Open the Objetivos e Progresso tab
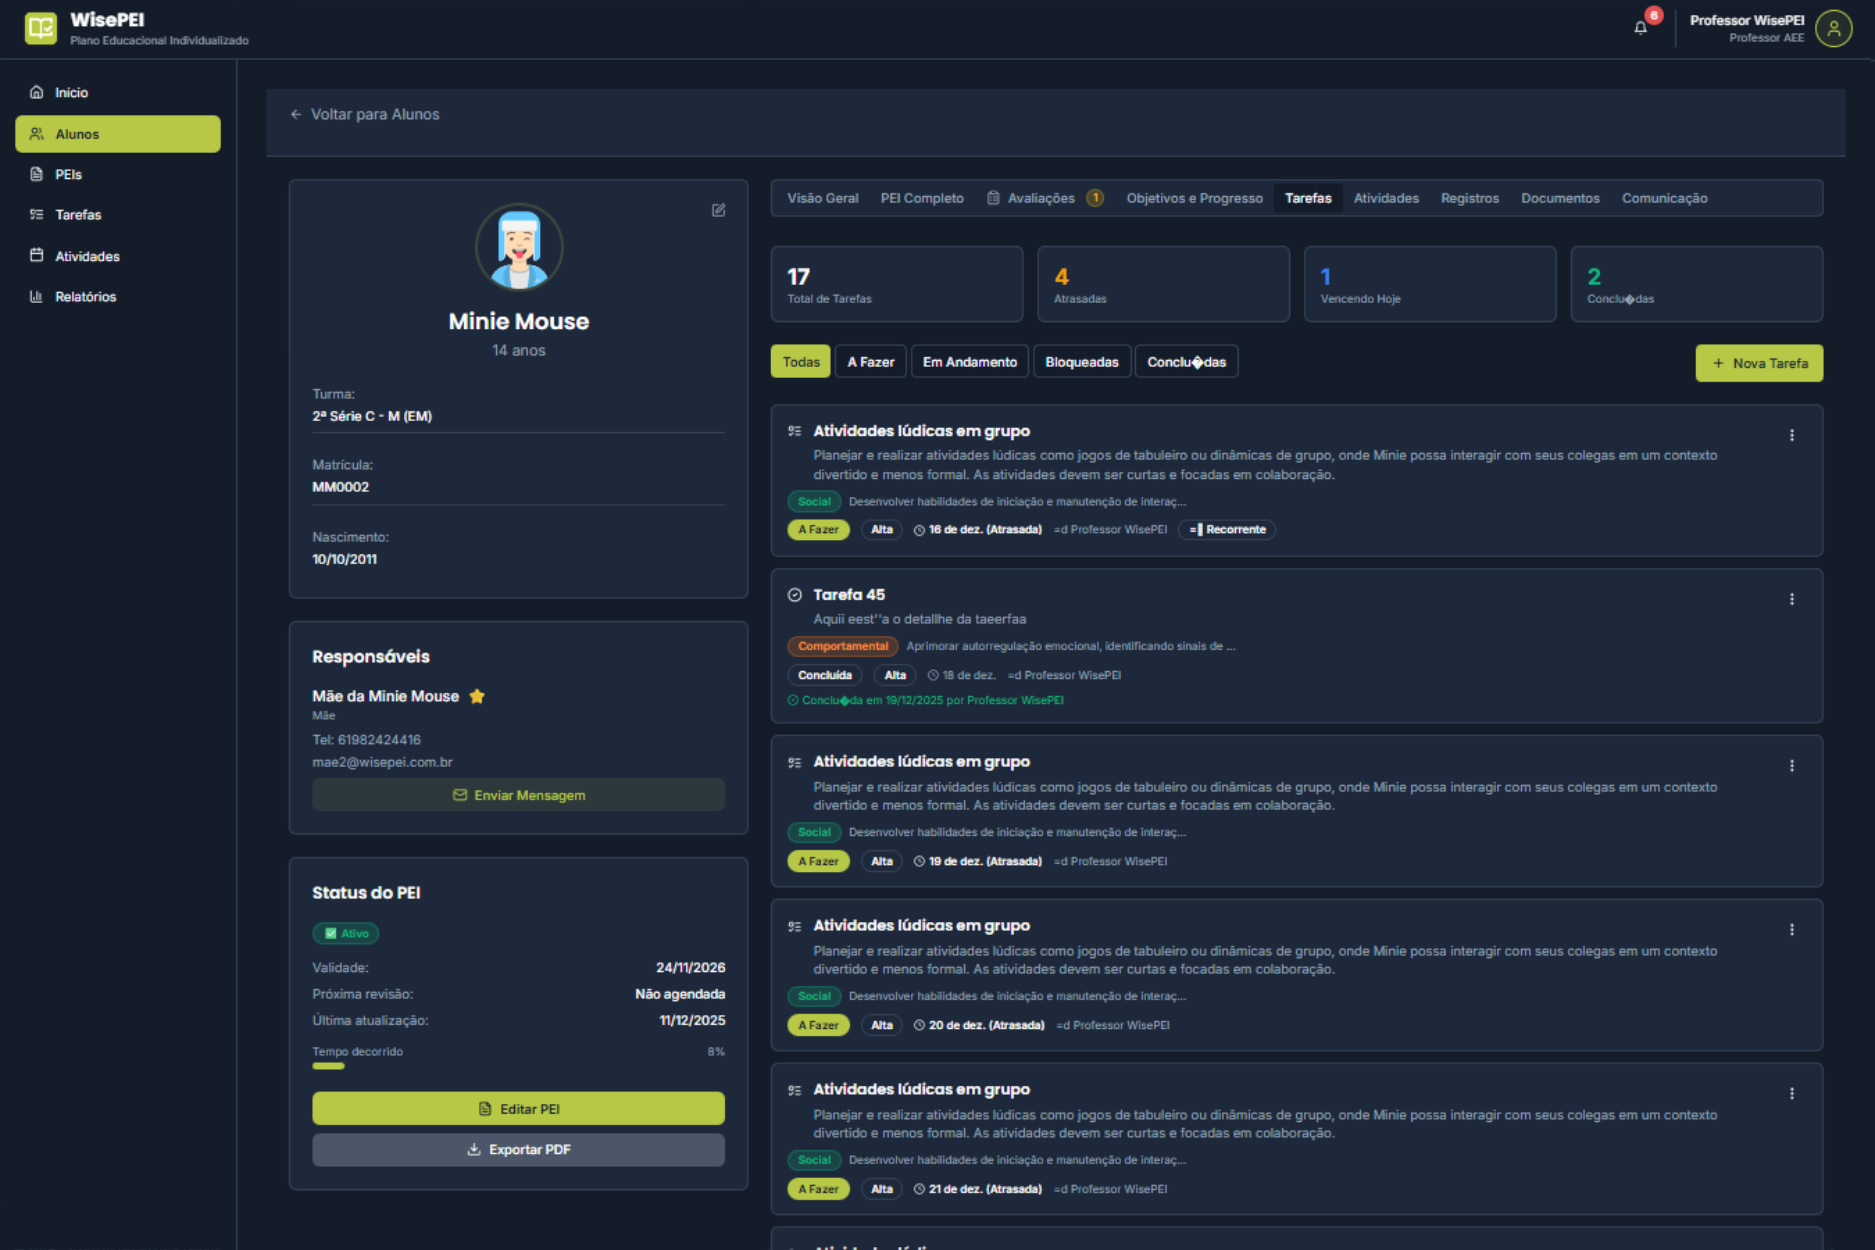Viewport: 1875px width, 1250px height. [x=1194, y=198]
